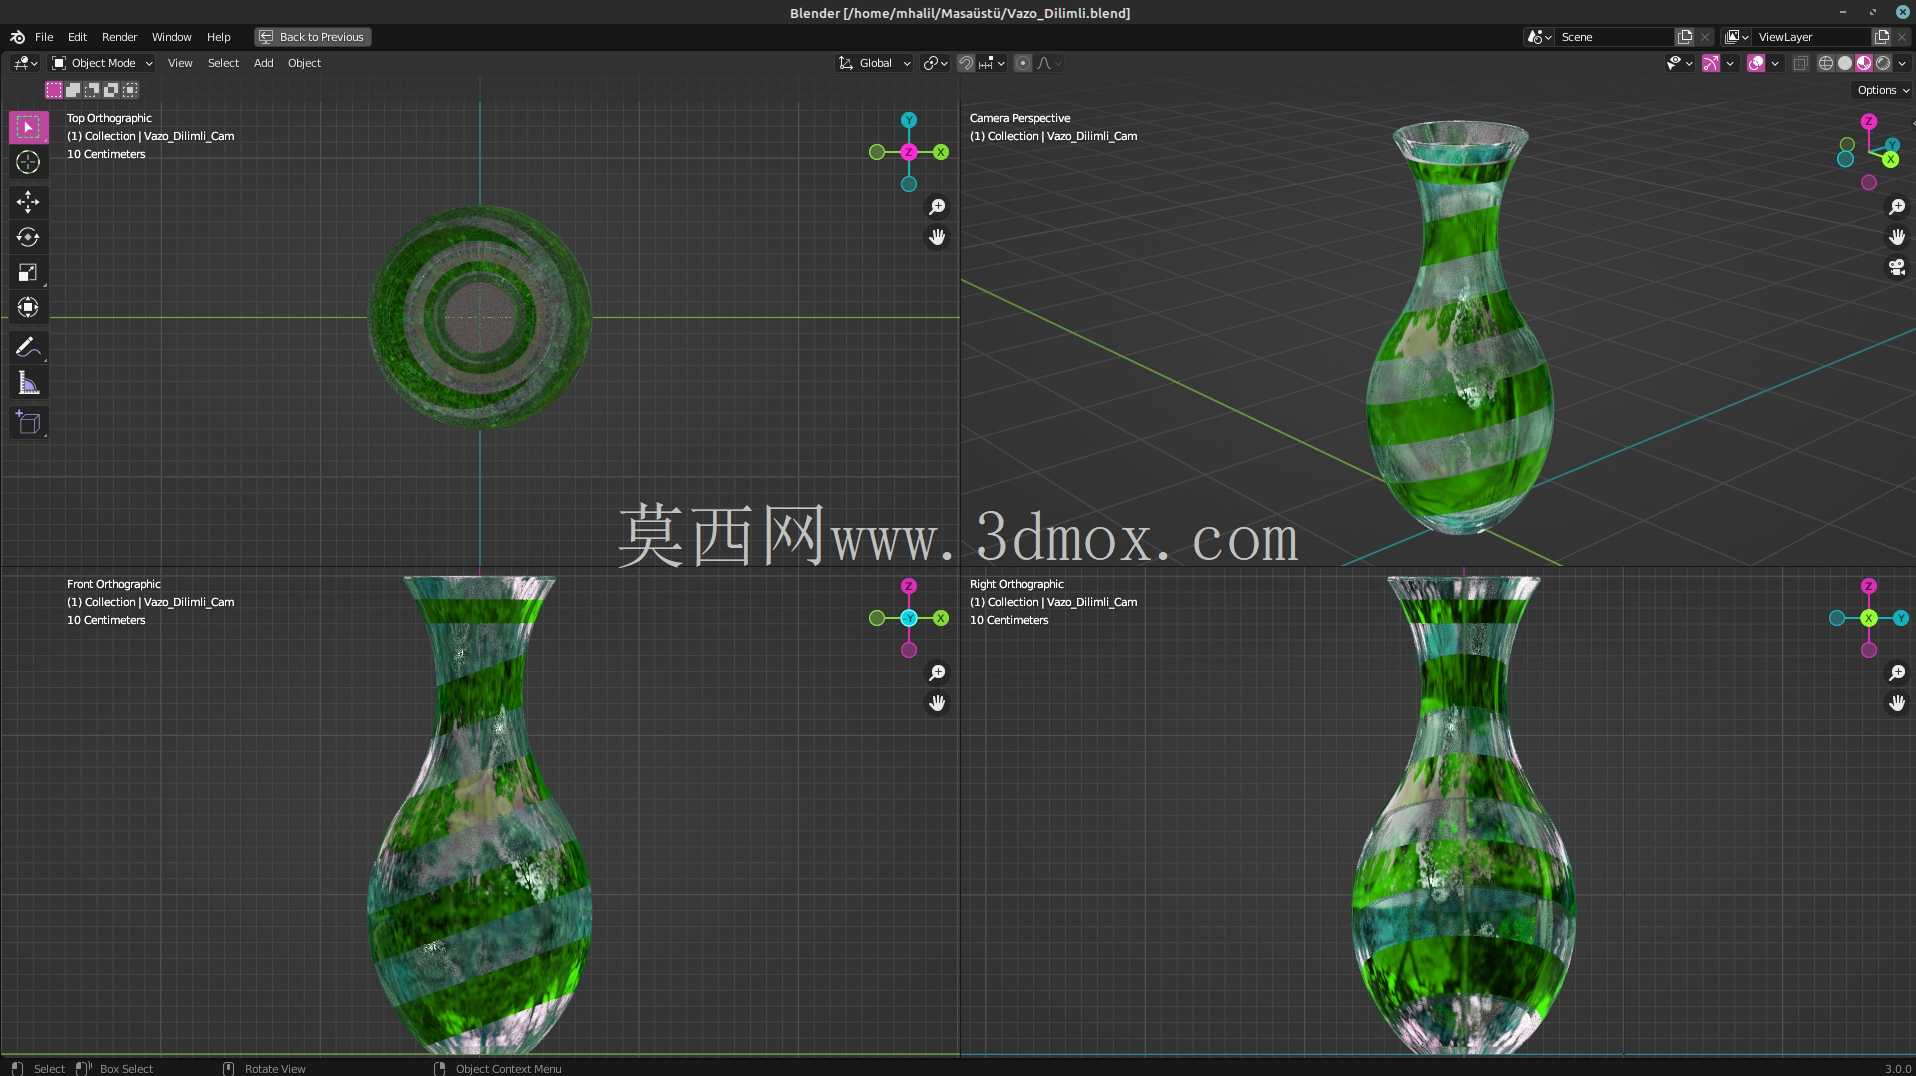
Task: Click pan hand icon in Front Orthographic view
Action: [937, 703]
